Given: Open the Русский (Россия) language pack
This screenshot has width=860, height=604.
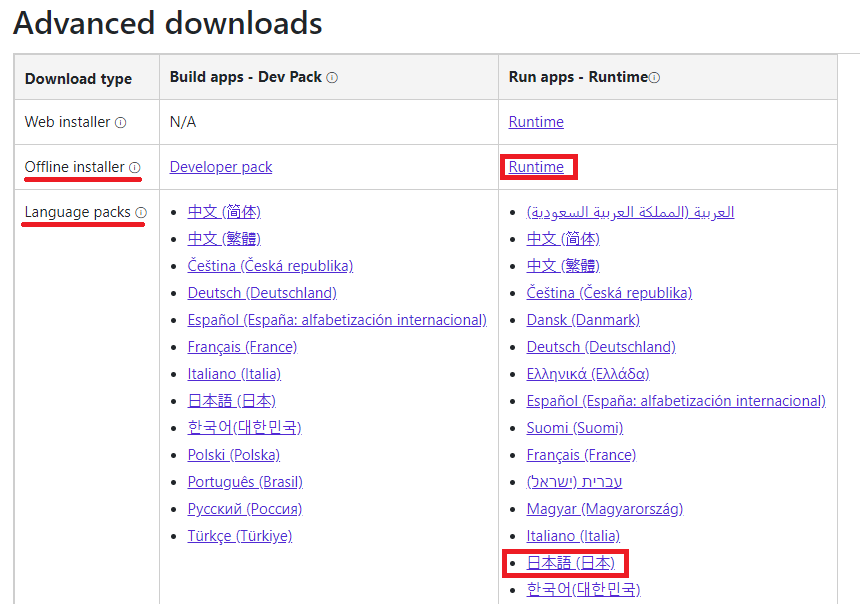Looking at the screenshot, I should pos(245,509).
